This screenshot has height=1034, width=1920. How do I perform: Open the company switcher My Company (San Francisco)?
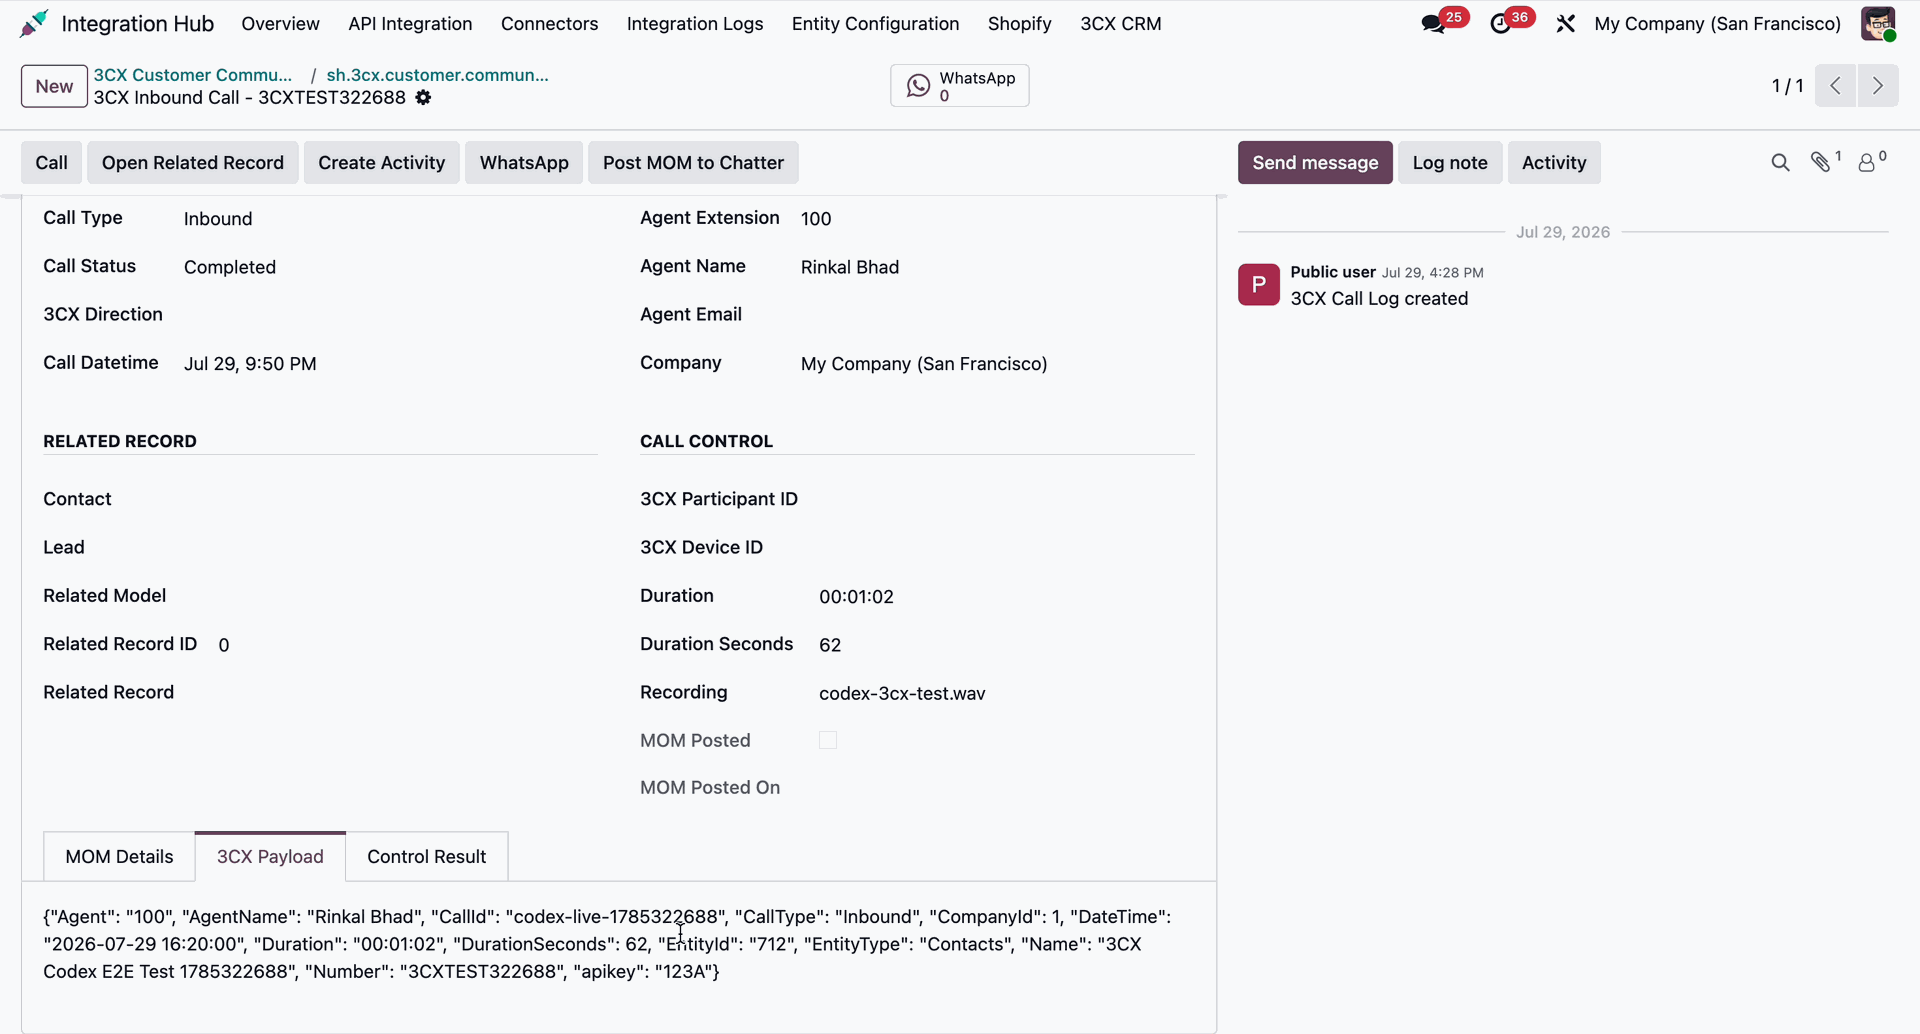click(x=1717, y=24)
